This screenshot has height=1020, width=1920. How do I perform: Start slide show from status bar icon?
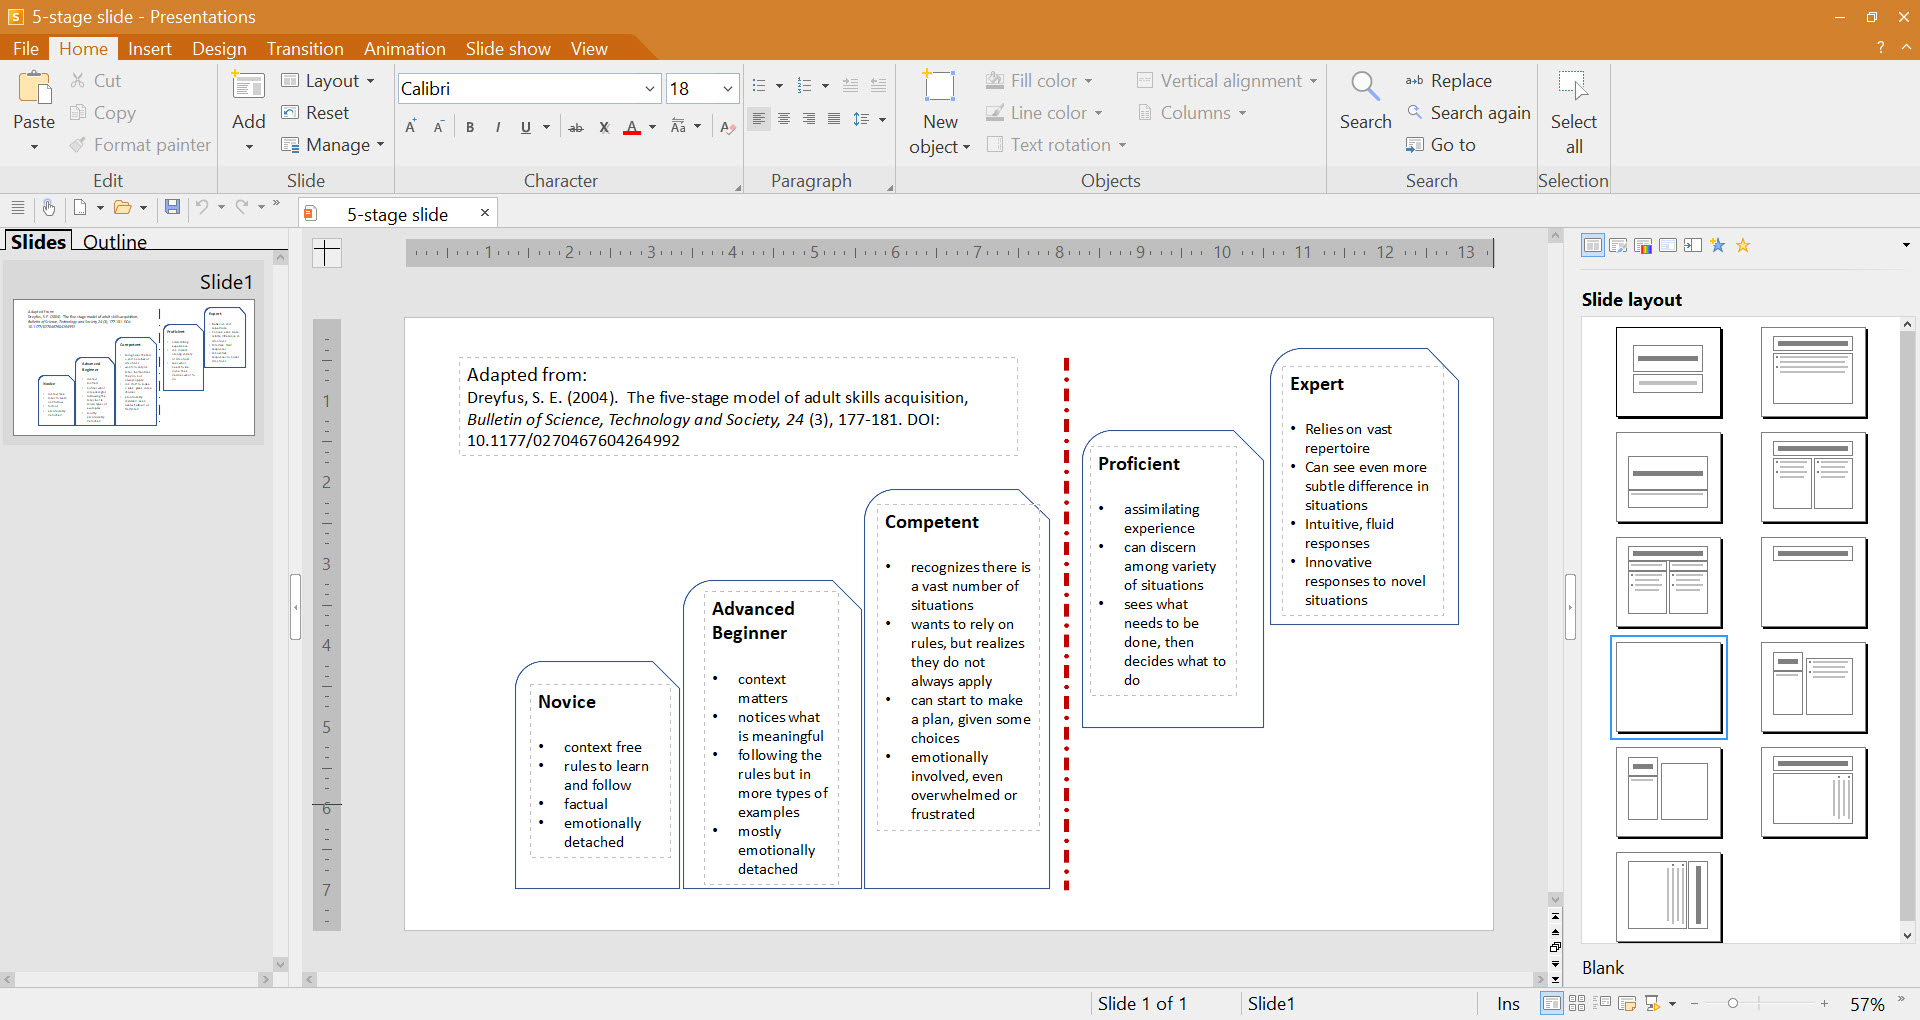pos(1652,1003)
